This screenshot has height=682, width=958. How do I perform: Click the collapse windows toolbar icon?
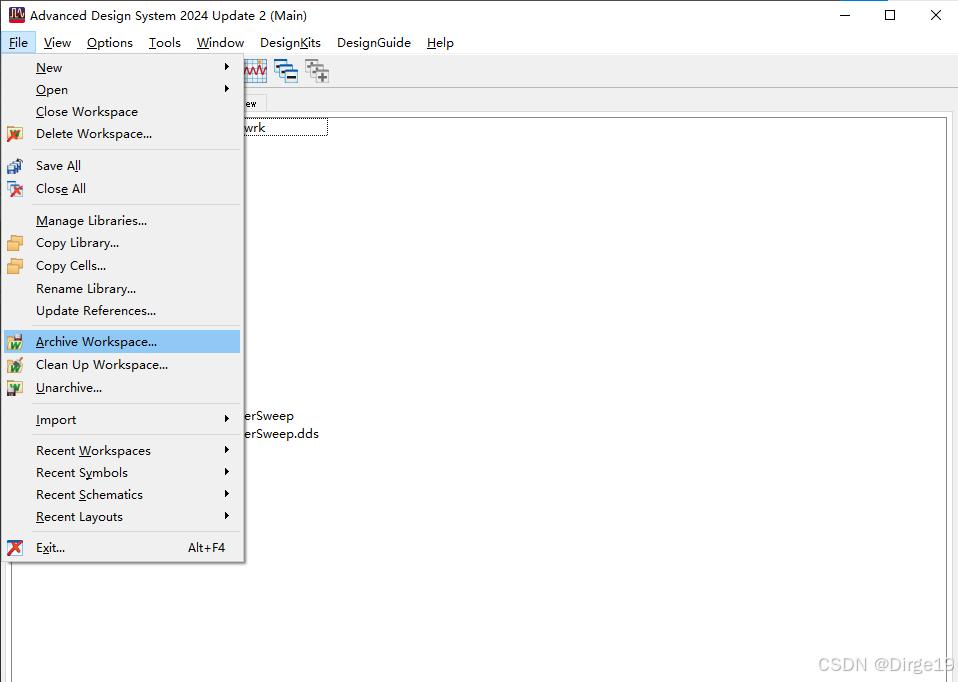pos(286,72)
